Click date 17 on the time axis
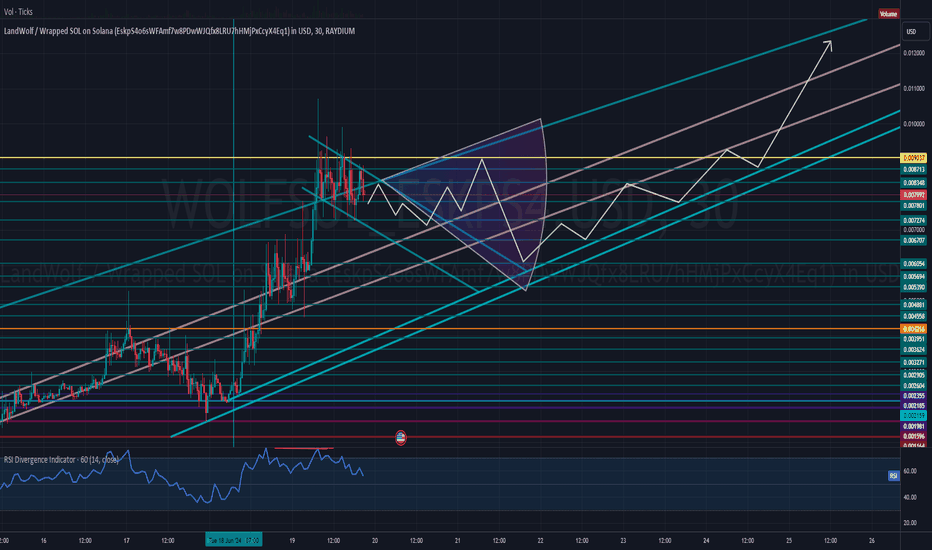This screenshot has width=932, height=550. click(x=127, y=540)
